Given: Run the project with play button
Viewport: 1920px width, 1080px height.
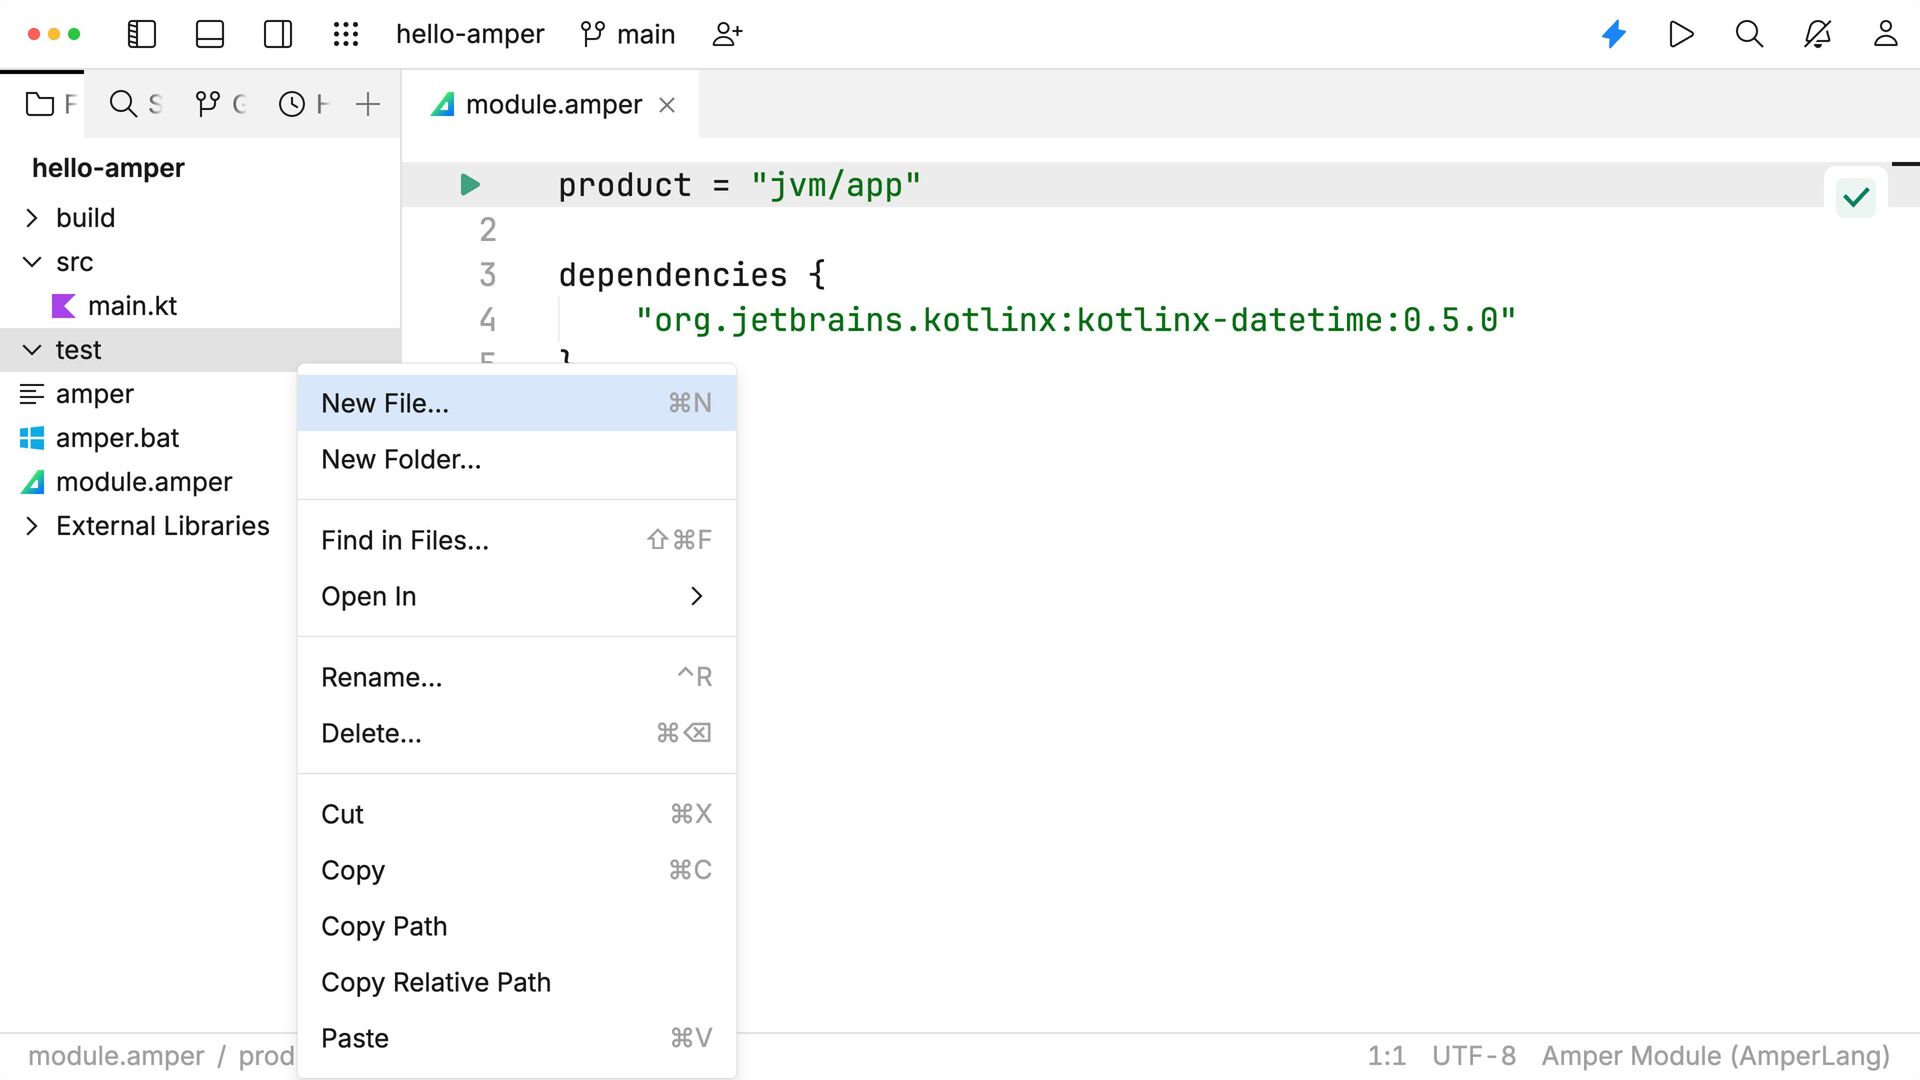Looking at the screenshot, I should tap(1681, 34).
